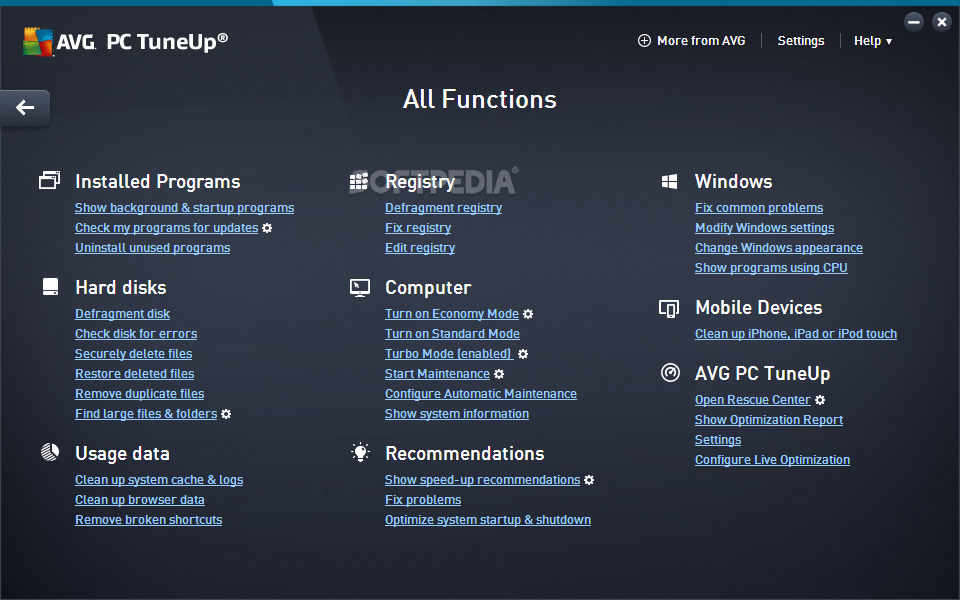Click the back arrow button
960x600 pixels.
click(x=24, y=108)
